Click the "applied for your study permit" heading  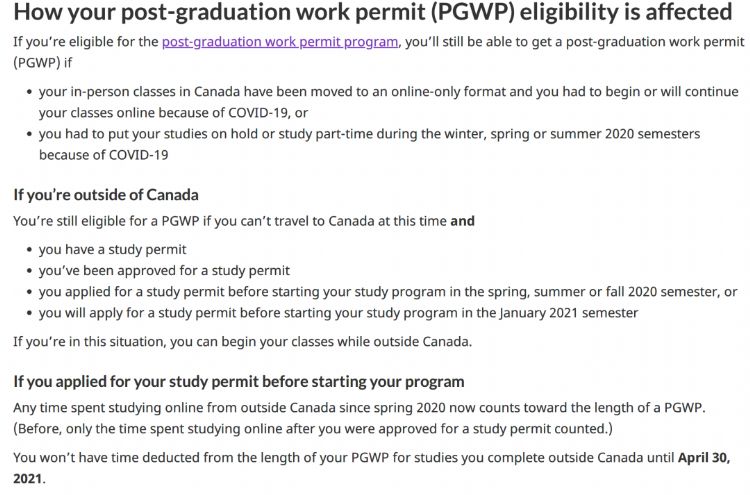[238, 381]
